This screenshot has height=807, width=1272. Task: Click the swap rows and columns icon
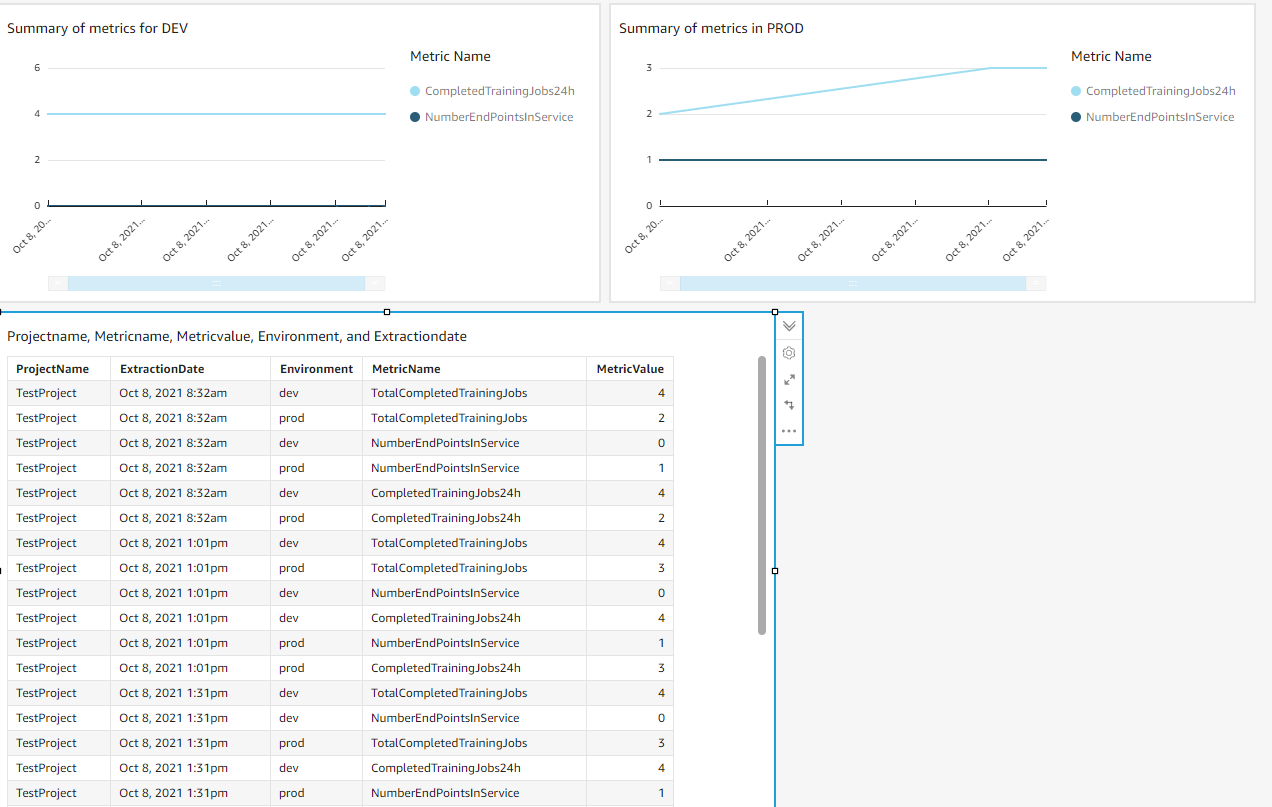[789, 405]
